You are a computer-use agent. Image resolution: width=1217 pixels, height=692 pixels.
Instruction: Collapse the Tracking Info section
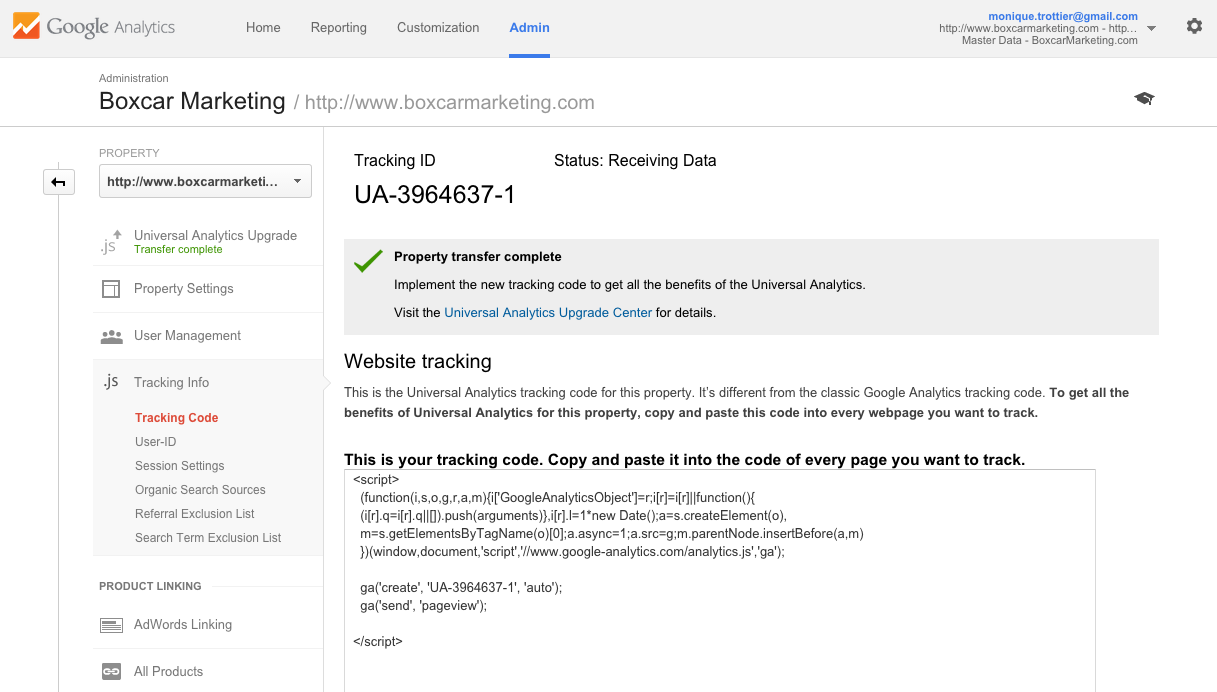coord(171,382)
